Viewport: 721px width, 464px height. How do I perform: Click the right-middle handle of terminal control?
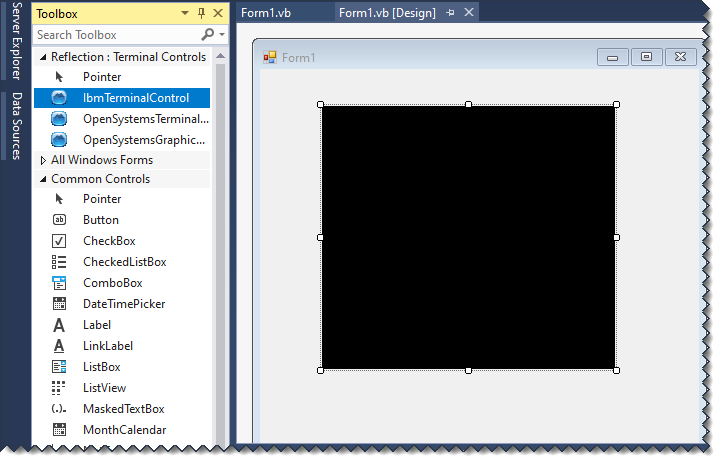pos(617,238)
